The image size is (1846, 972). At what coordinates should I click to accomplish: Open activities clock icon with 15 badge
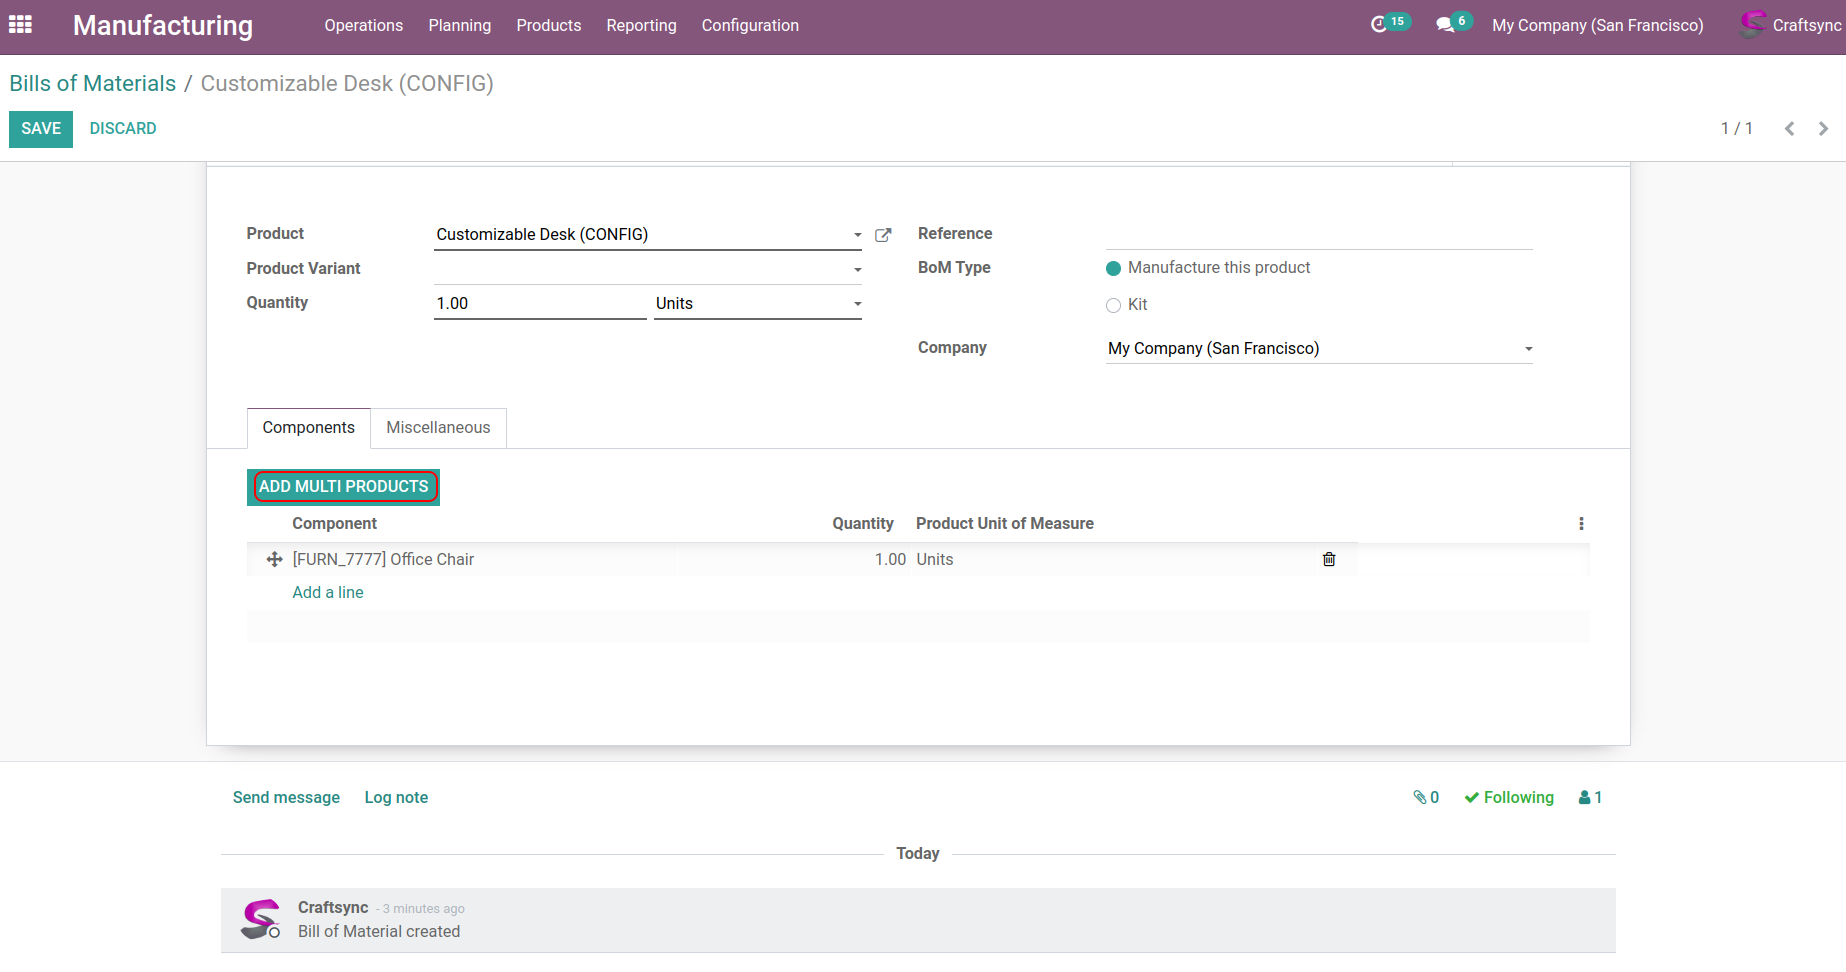click(1380, 25)
